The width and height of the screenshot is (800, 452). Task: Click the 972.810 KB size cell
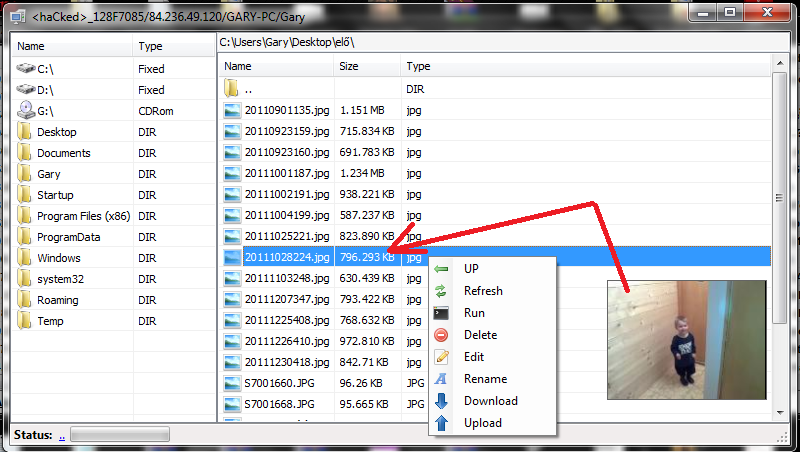pos(367,341)
